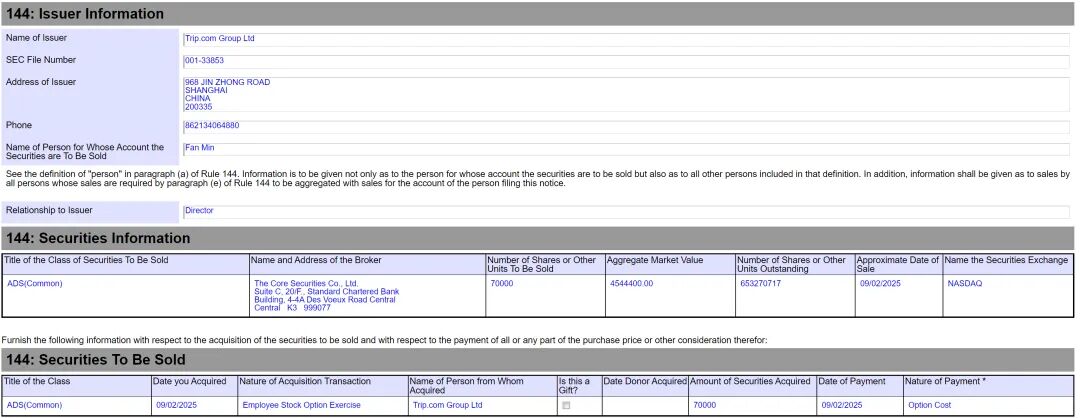Select the shares to be sold value 70000
This screenshot has height=418, width=1080.
501,284
